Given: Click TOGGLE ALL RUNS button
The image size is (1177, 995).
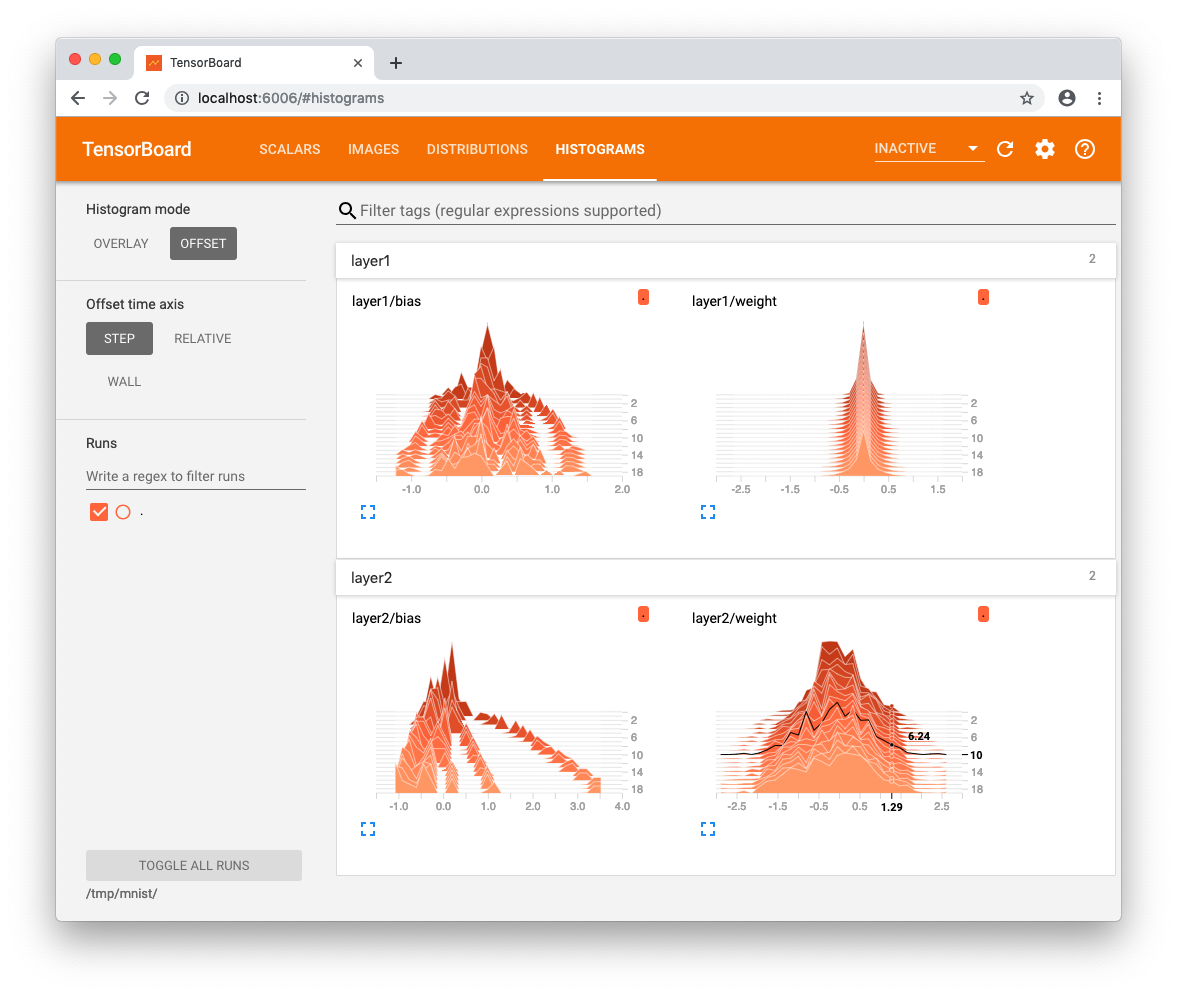Looking at the screenshot, I should pos(194,865).
